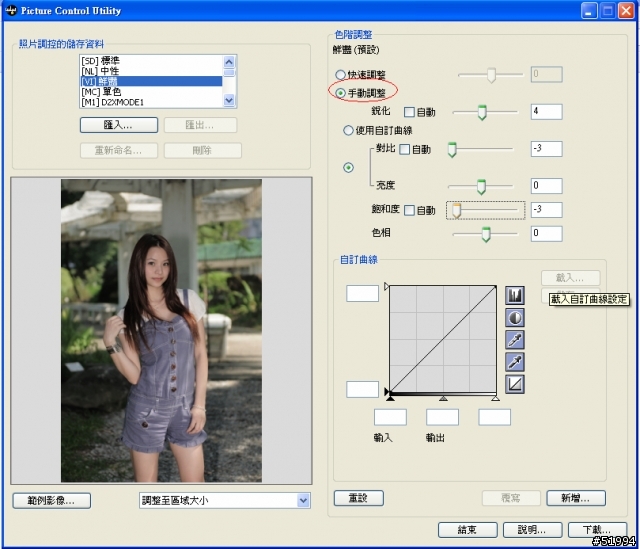This screenshot has width=640, height=549.
Task: Click the 銳化 value field showing 4
Action: pos(547,111)
